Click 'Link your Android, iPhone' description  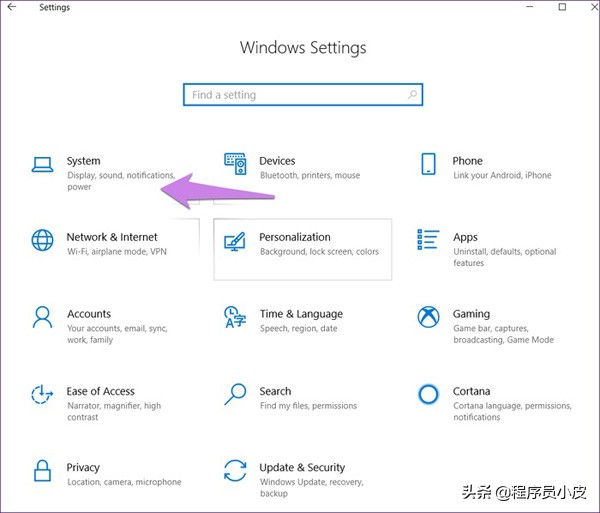pos(502,175)
